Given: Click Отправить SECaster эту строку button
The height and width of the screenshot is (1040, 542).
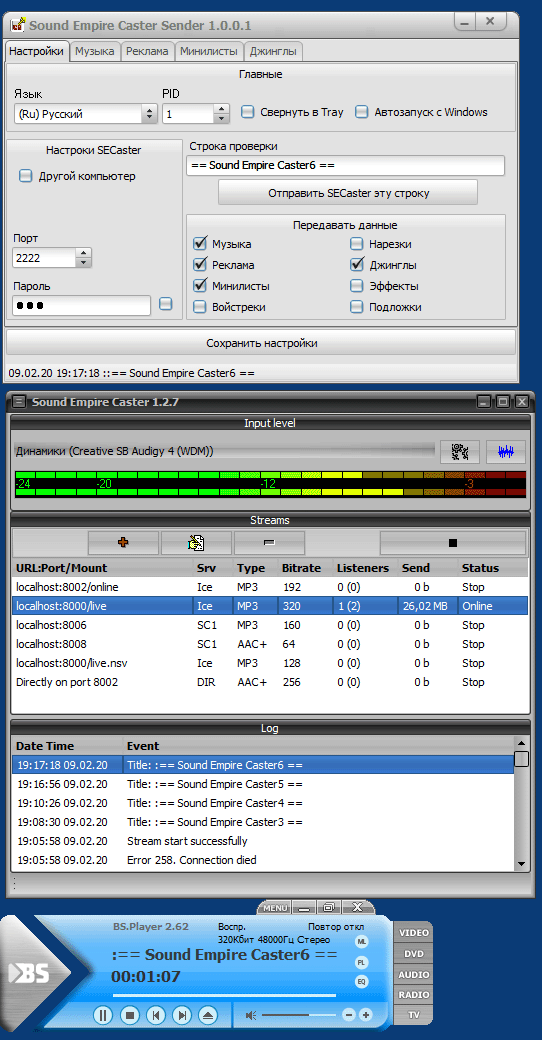Looking at the screenshot, I should [x=348, y=193].
